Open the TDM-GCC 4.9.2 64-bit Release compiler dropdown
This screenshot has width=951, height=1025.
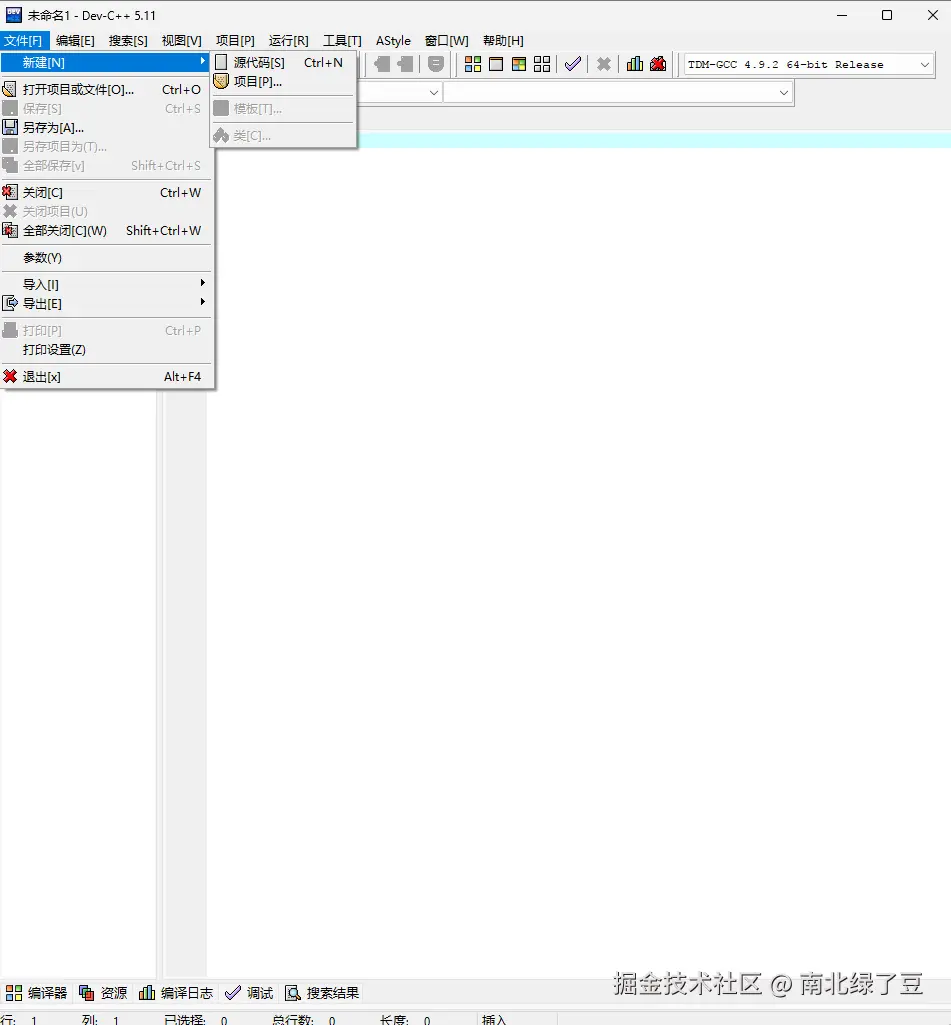tap(809, 64)
